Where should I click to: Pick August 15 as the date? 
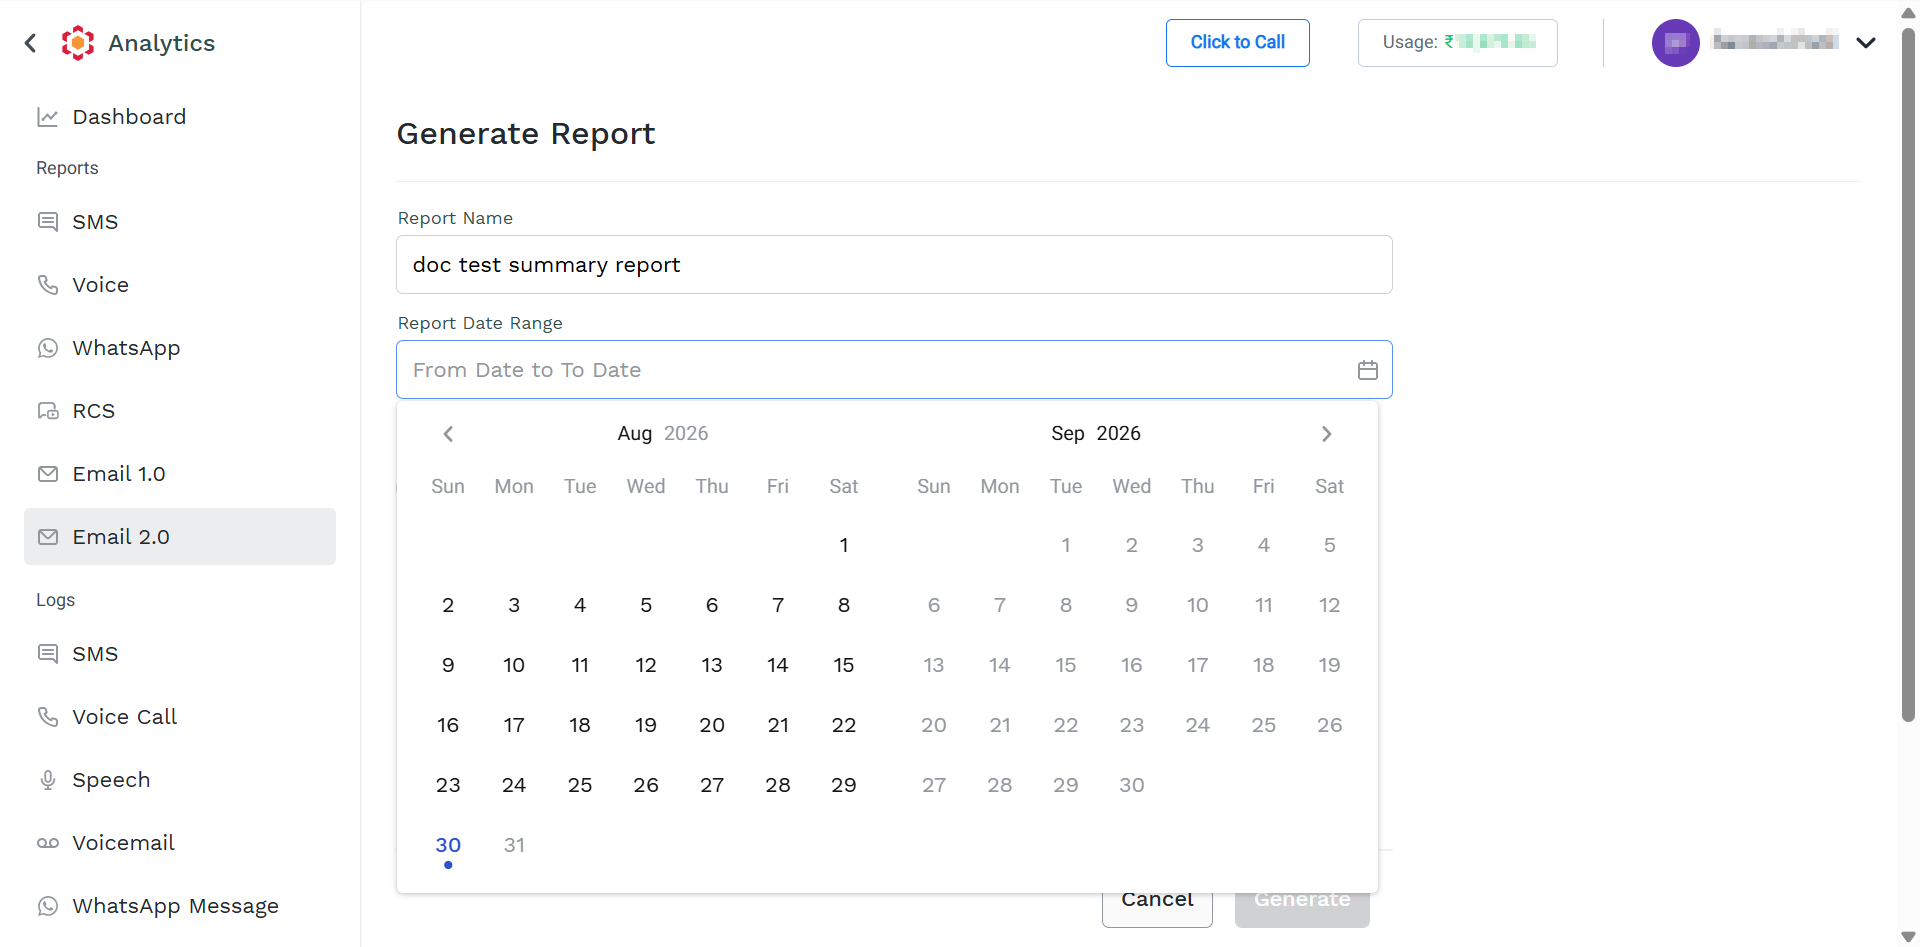[844, 665]
